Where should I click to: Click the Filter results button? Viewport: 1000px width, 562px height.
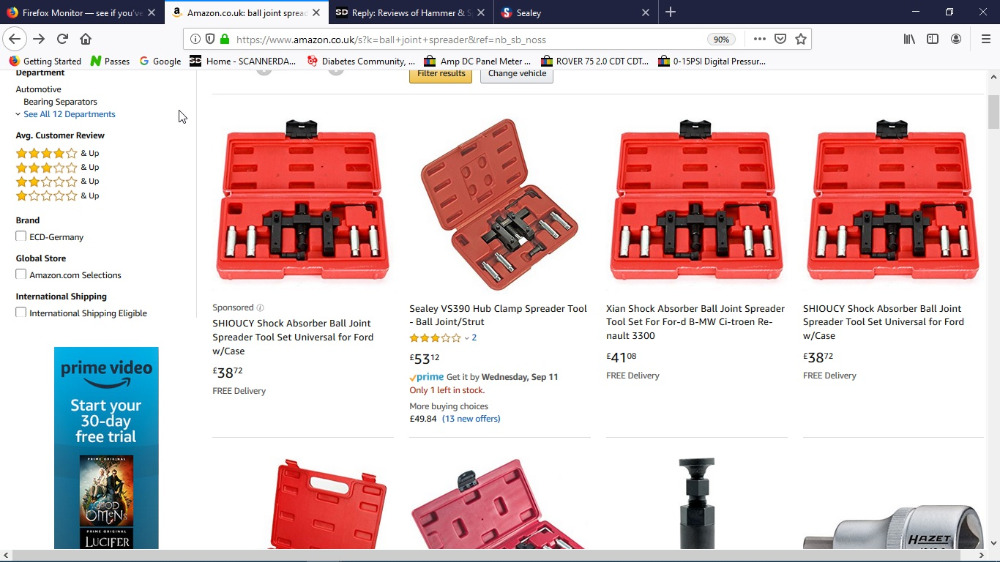[x=441, y=74]
